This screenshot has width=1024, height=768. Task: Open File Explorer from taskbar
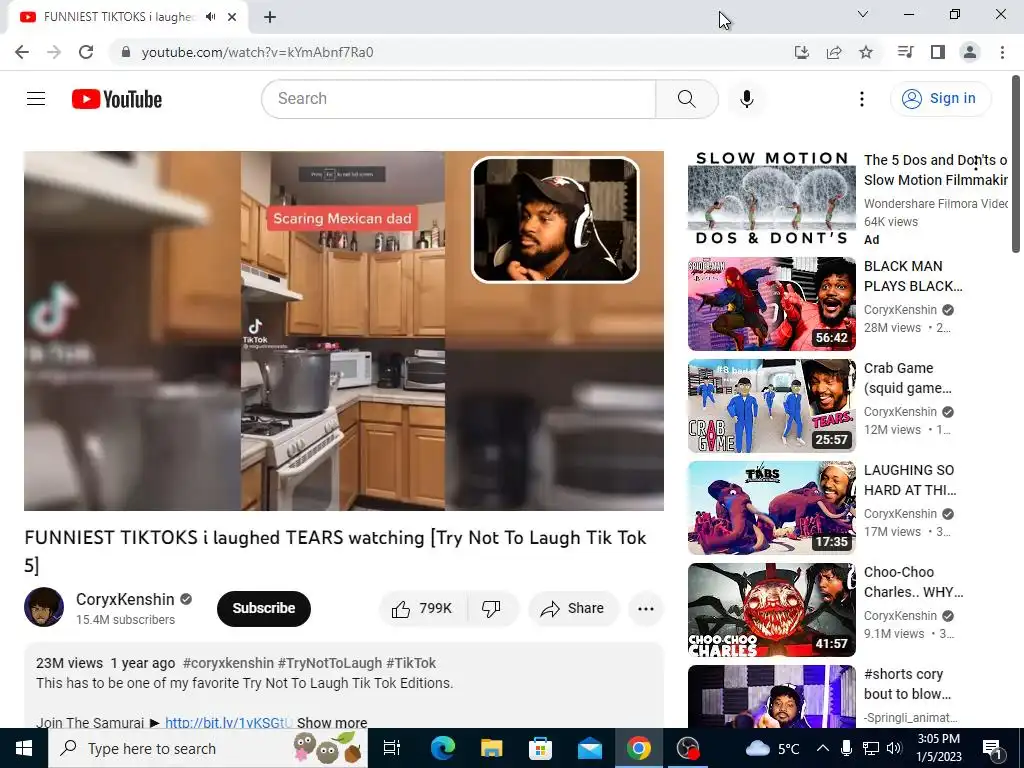coord(491,748)
